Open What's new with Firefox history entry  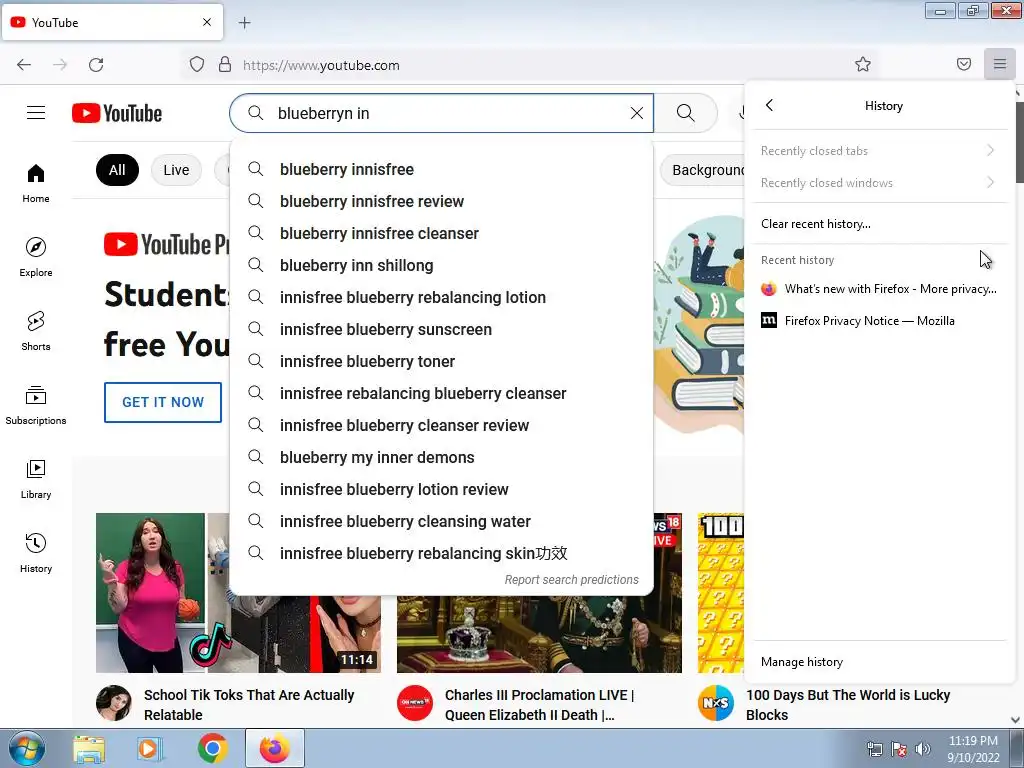878,289
